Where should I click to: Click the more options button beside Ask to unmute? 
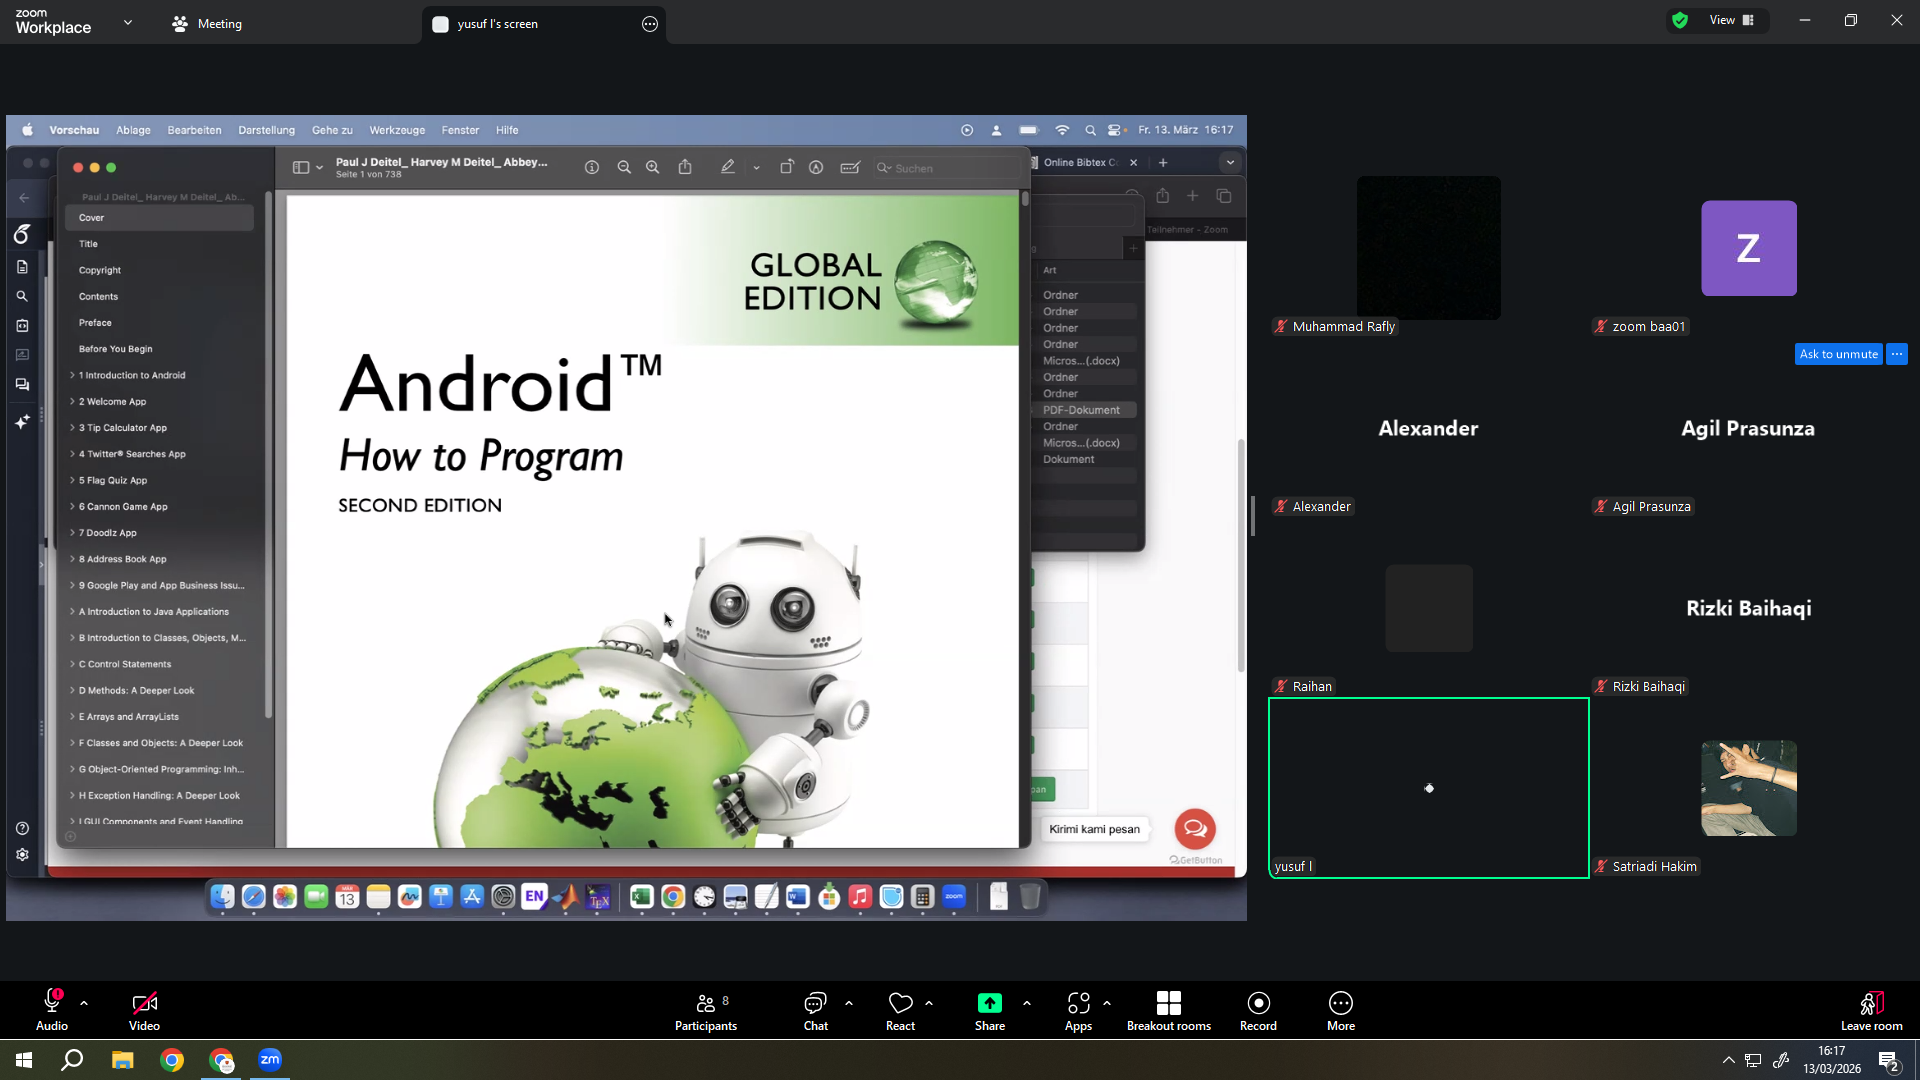(x=1897, y=354)
